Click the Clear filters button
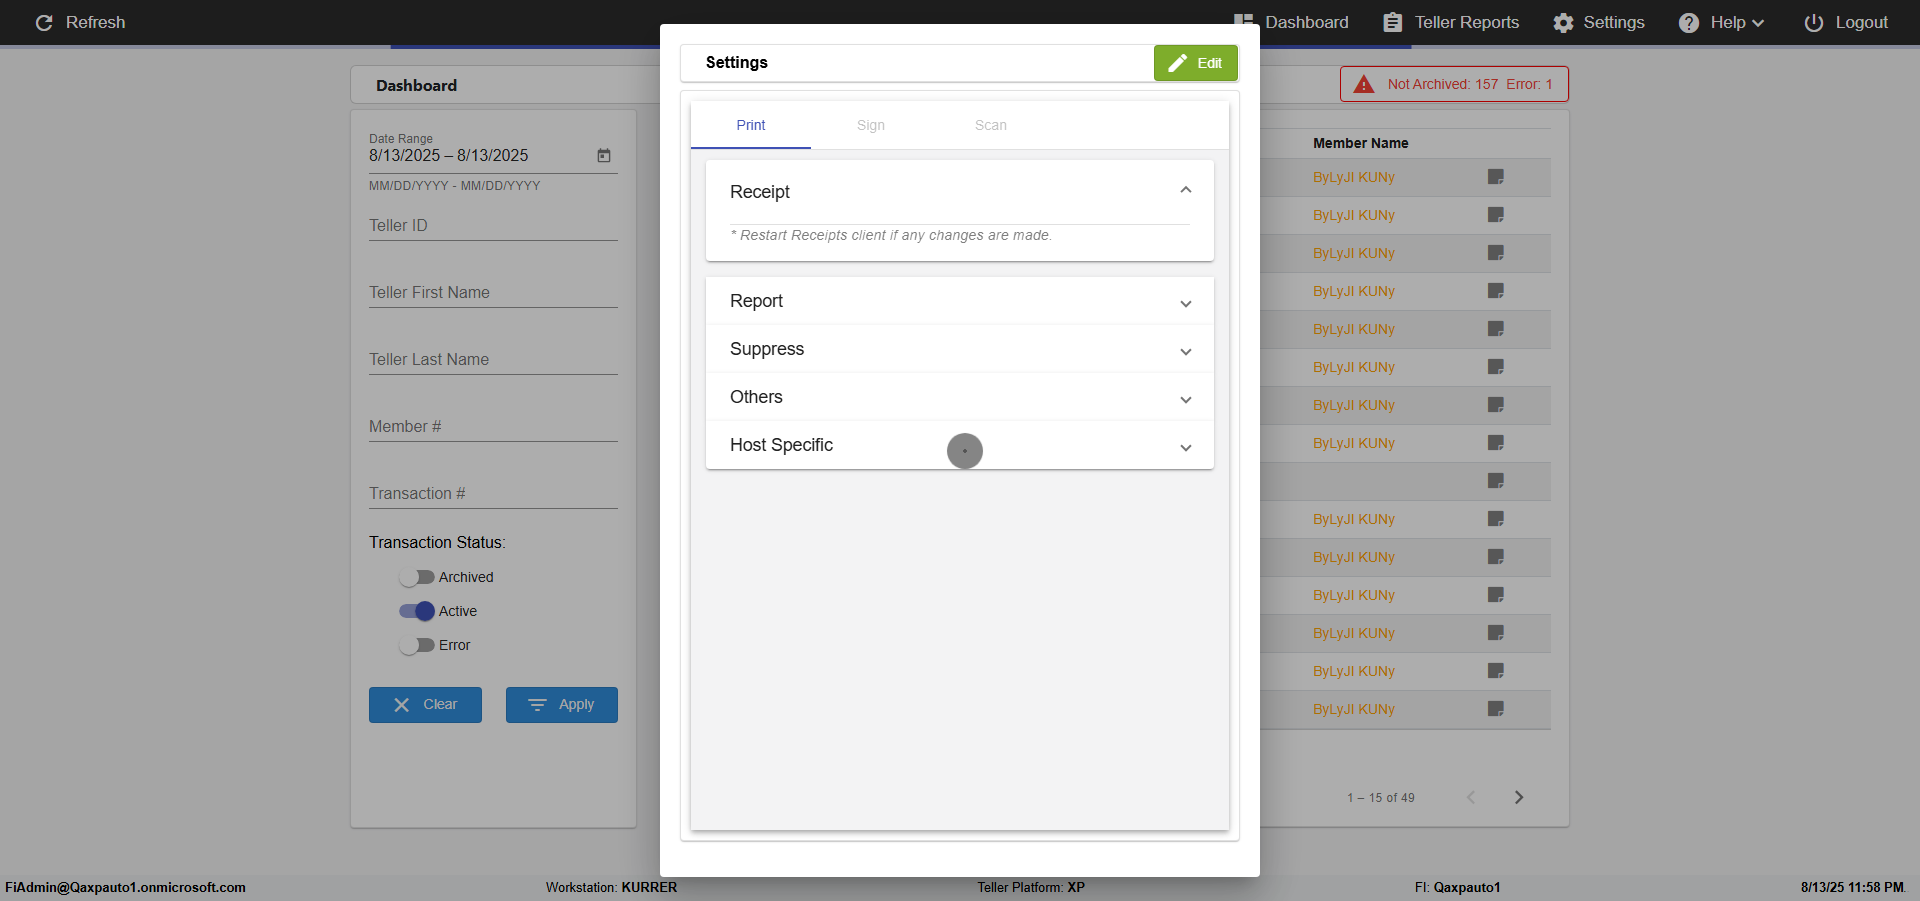The width and height of the screenshot is (1920, 901). tap(425, 705)
